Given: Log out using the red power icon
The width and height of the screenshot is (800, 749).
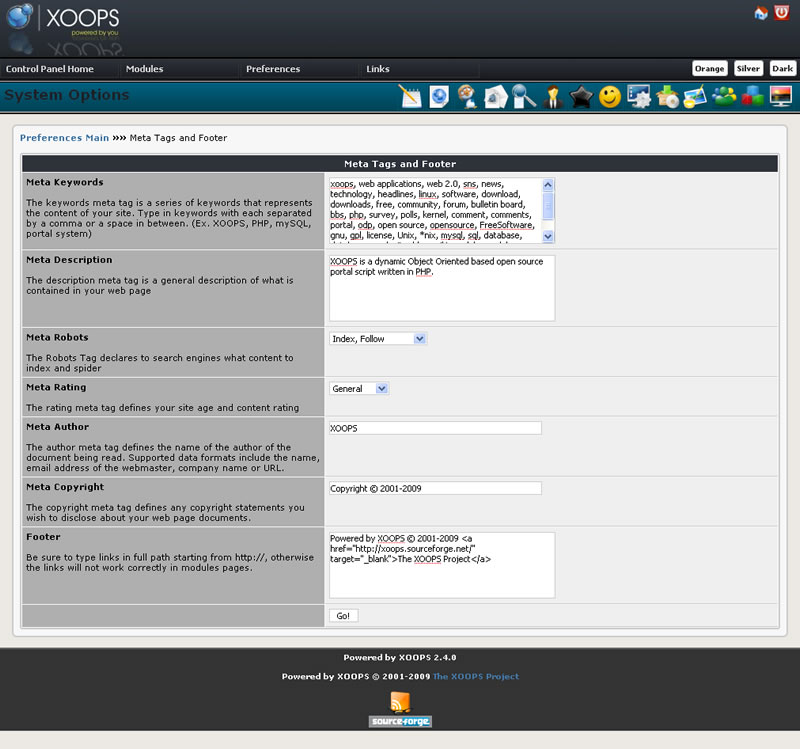Looking at the screenshot, I should pos(782,12).
